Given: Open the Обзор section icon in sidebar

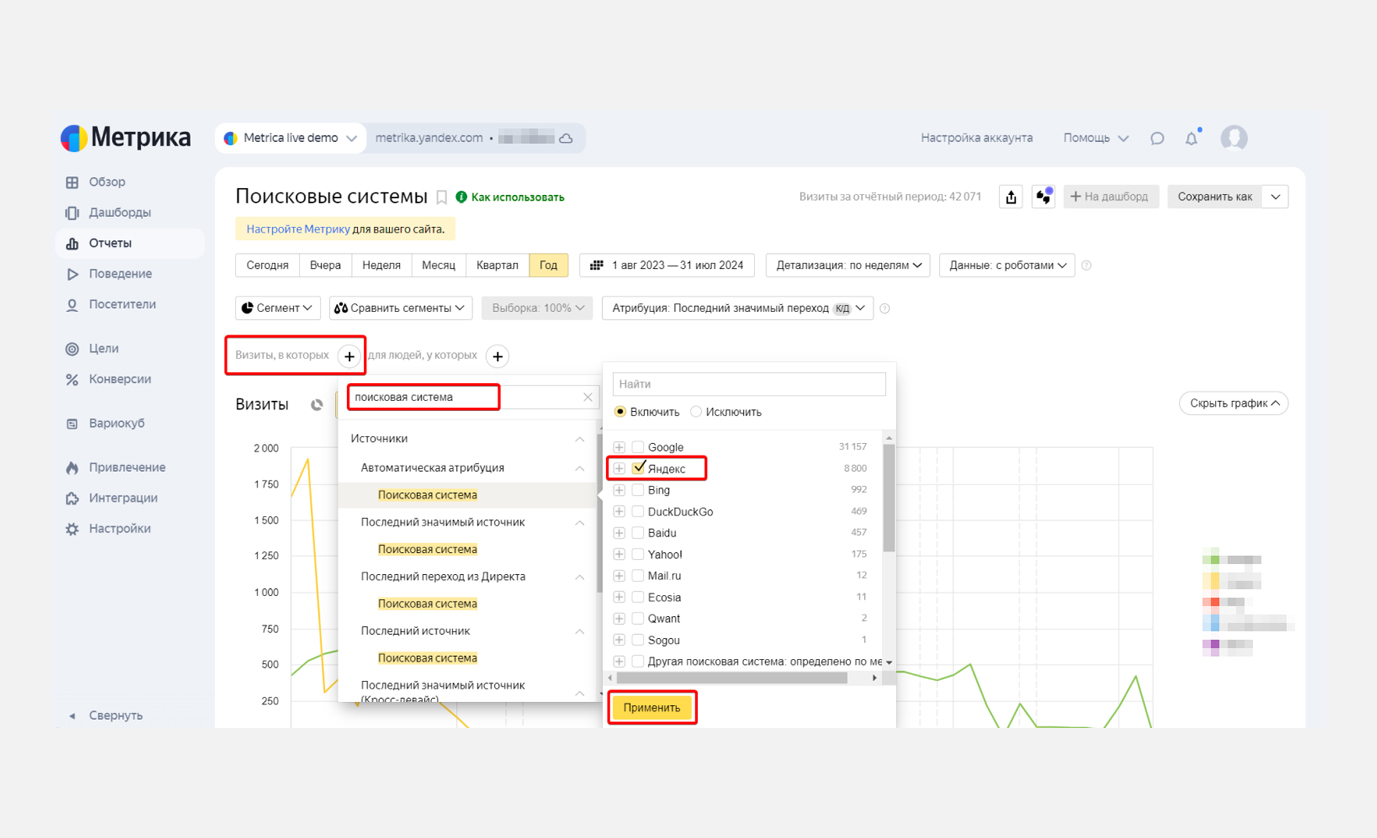Looking at the screenshot, I should coord(72,183).
